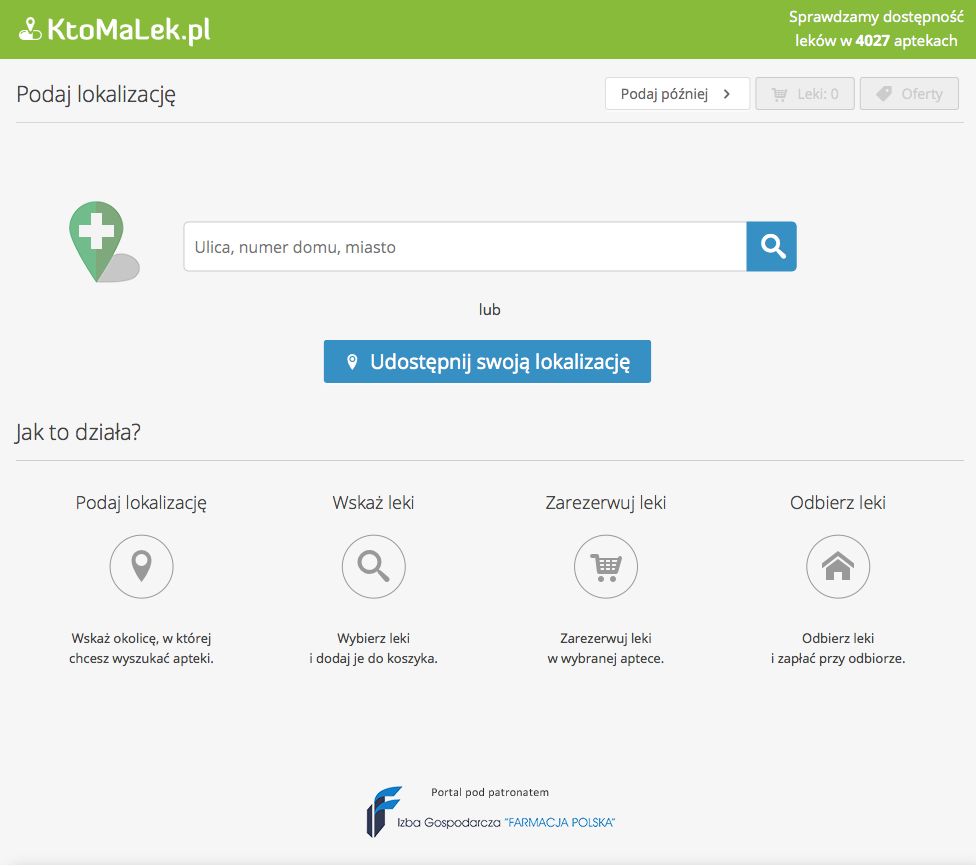Click the tag icon beside Oferty
This screenshot has height=867, width=976.
coord(884,94)
